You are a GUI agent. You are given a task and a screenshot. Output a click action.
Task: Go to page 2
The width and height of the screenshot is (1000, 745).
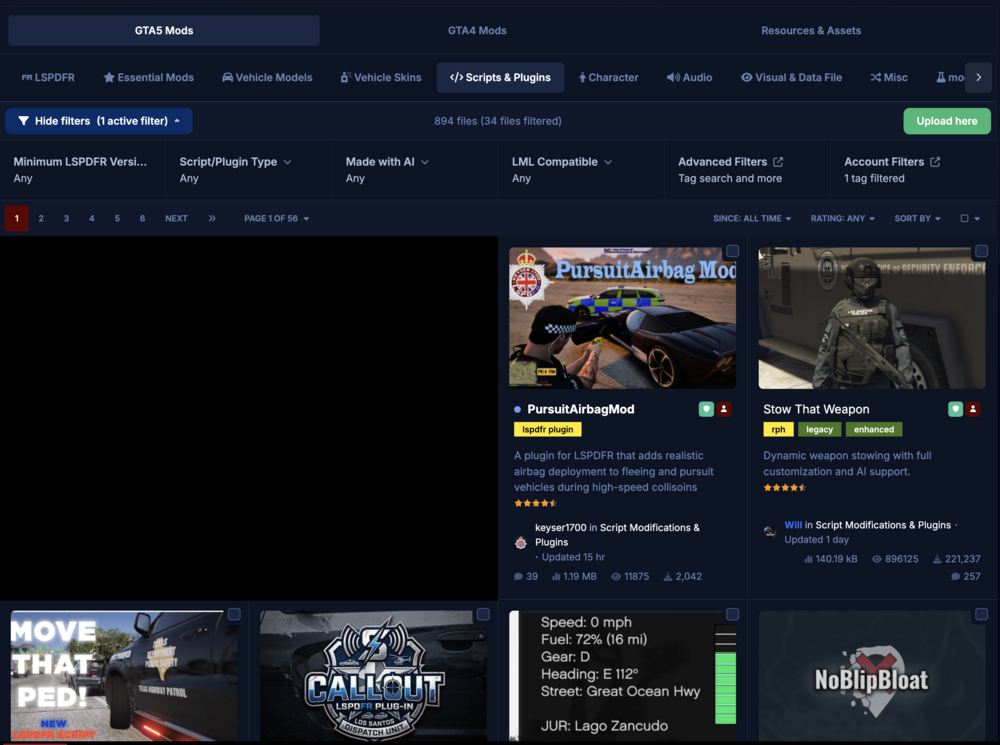tap(41, 218)
